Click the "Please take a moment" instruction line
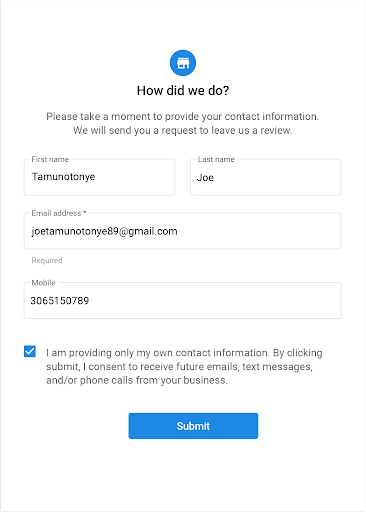366x512 pixels. point(183,116)
